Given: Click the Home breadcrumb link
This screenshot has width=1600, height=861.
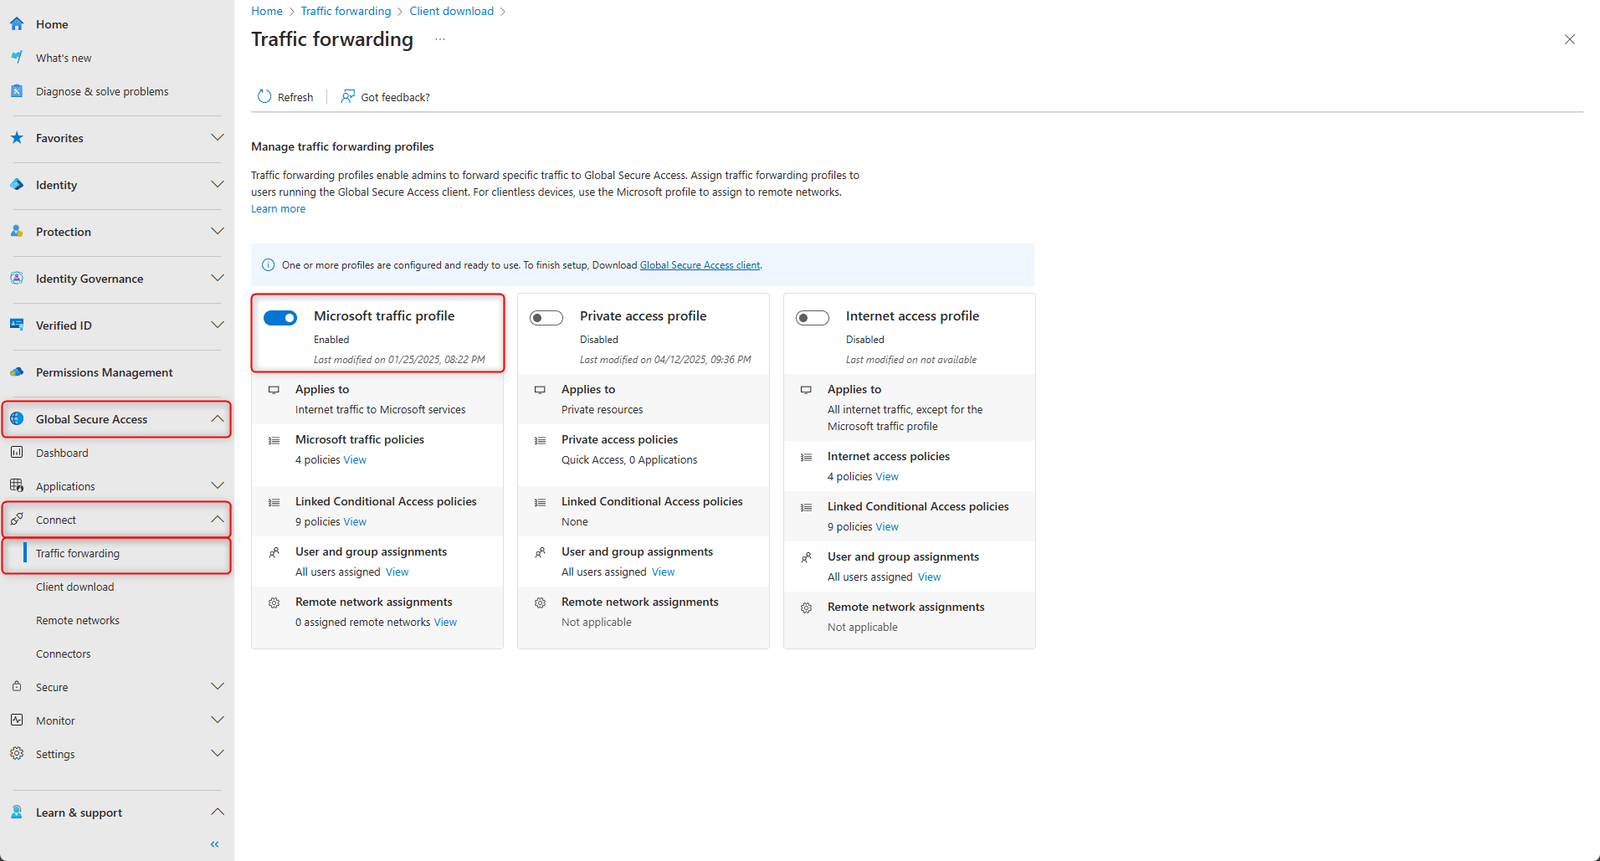Looking at the screenshot, I should [x=267, y=11].
